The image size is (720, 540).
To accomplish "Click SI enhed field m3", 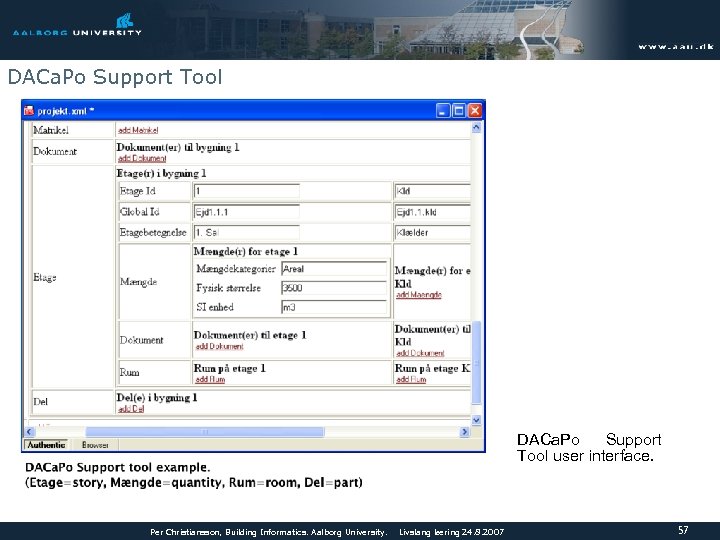I will point(334,307).
